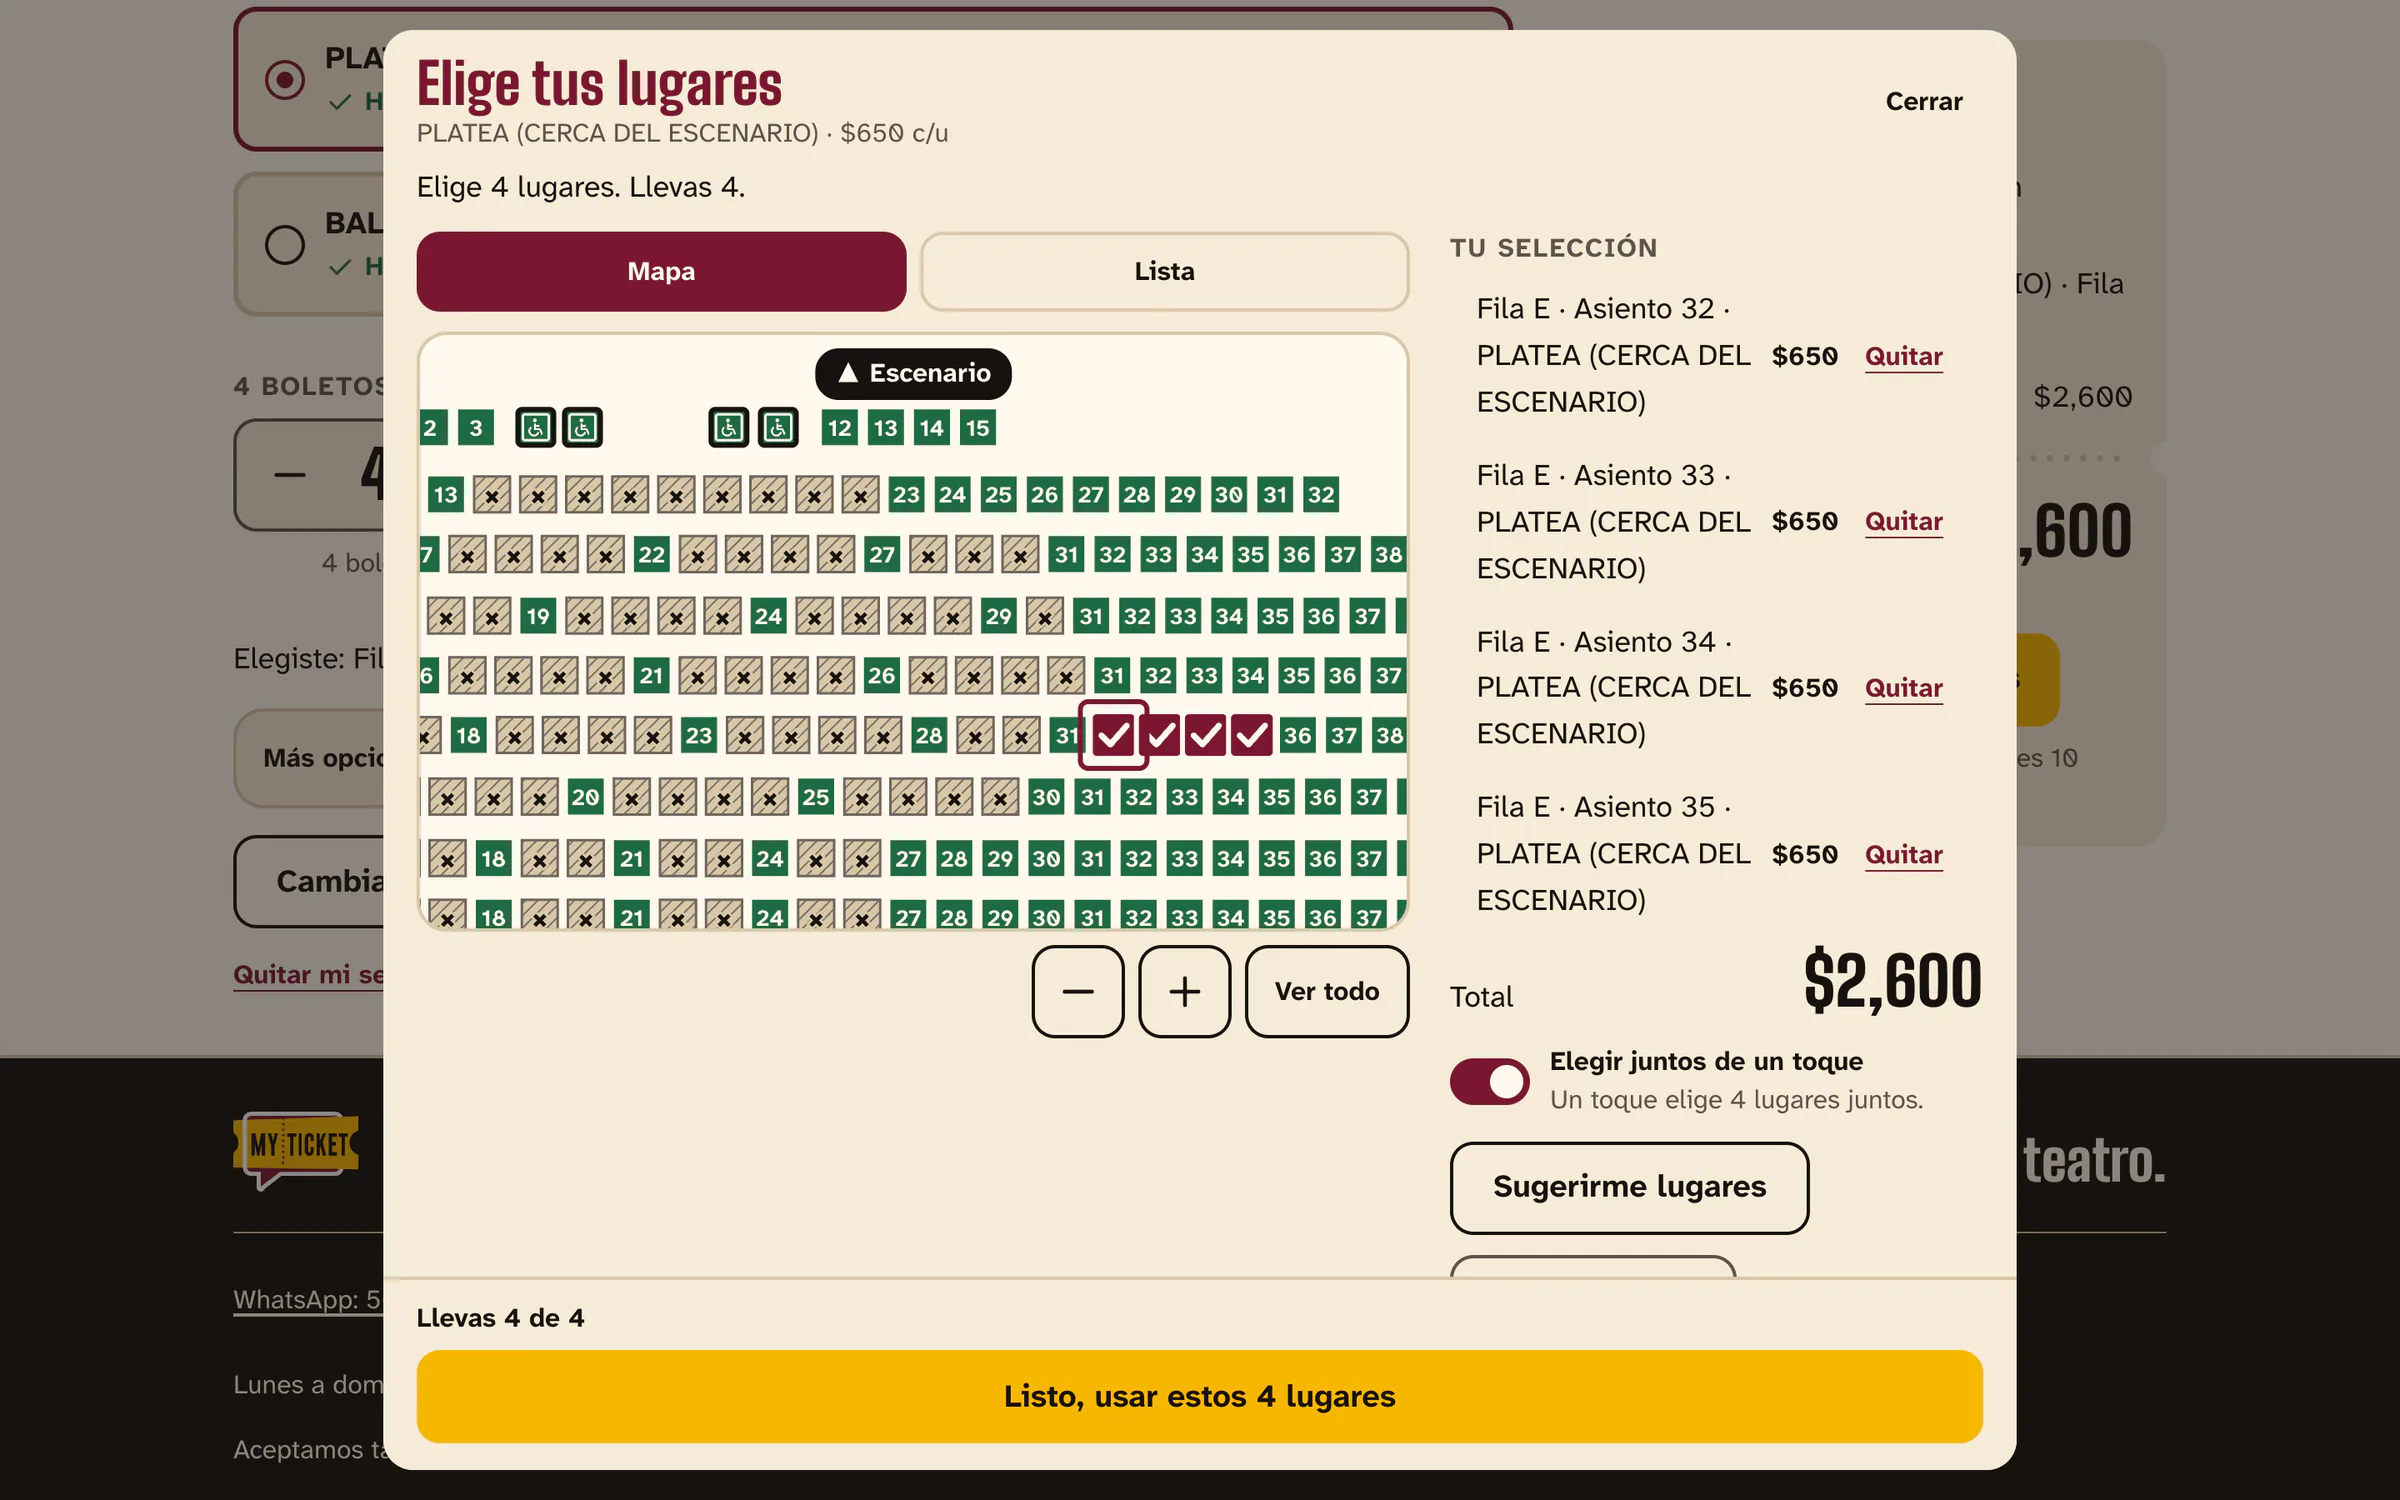Image resolution: width=2400 pixels, height=1500 pixels.
Task: Select available seat 22 on the map
Action: coord(652,554)
